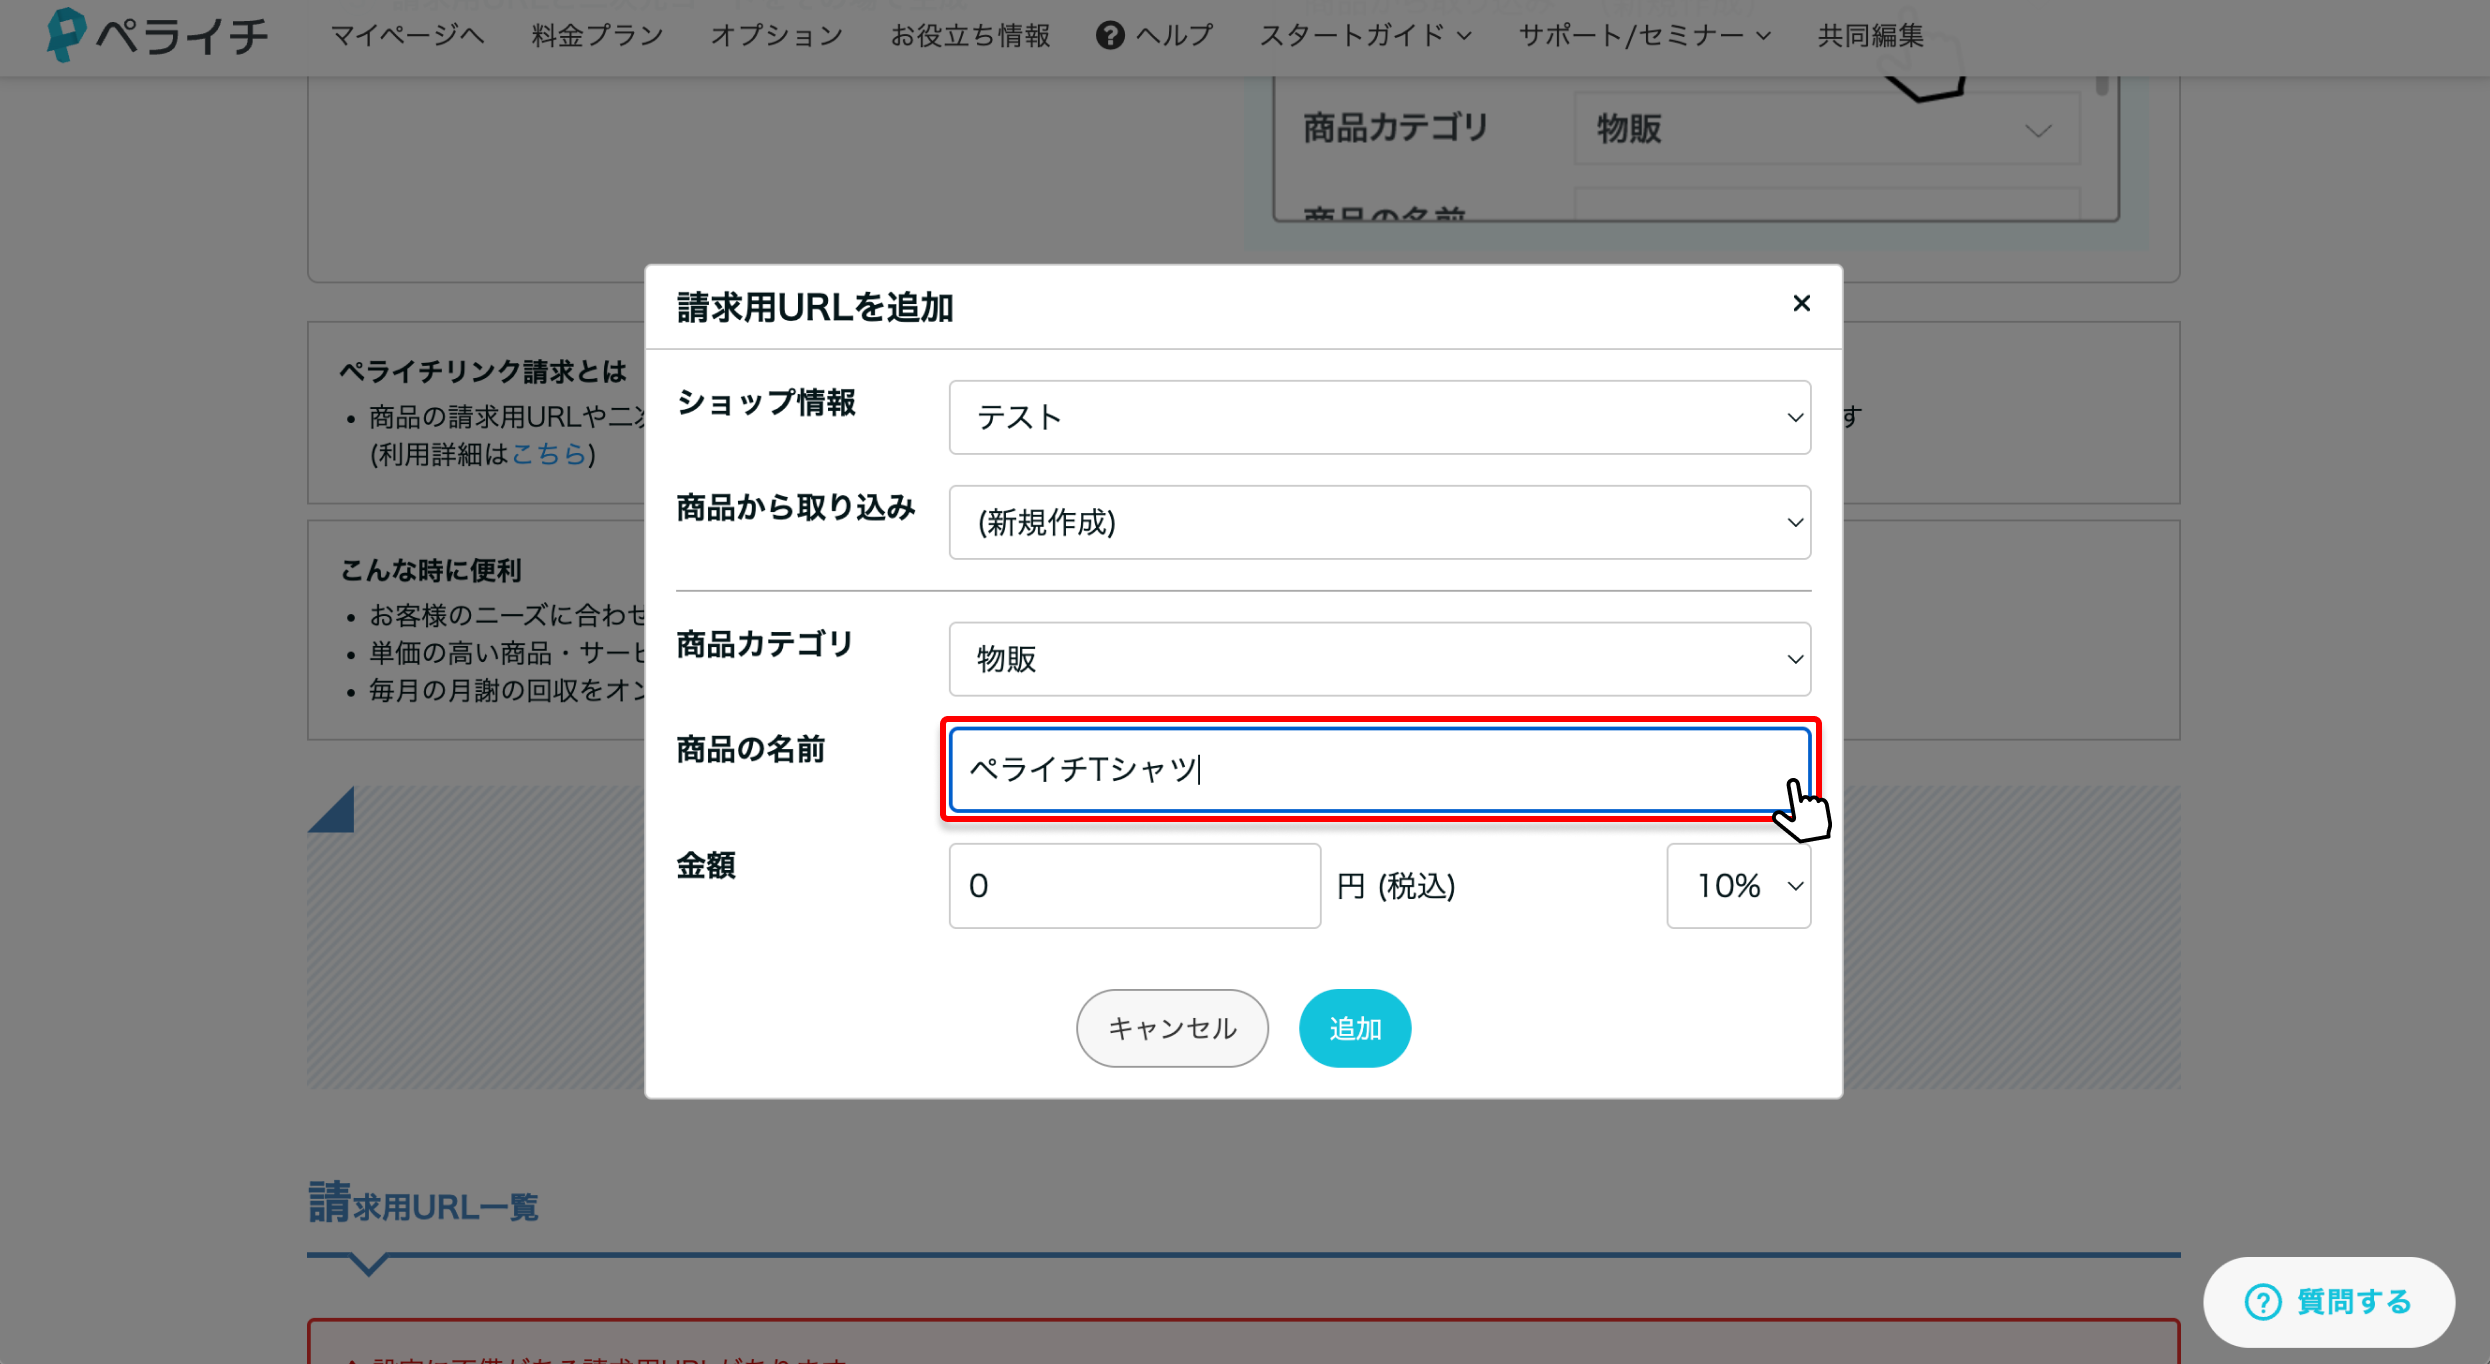Open 商品から取り込み dropdown
This screenshot has width=2490, height=1364.
coord(1379,522)
